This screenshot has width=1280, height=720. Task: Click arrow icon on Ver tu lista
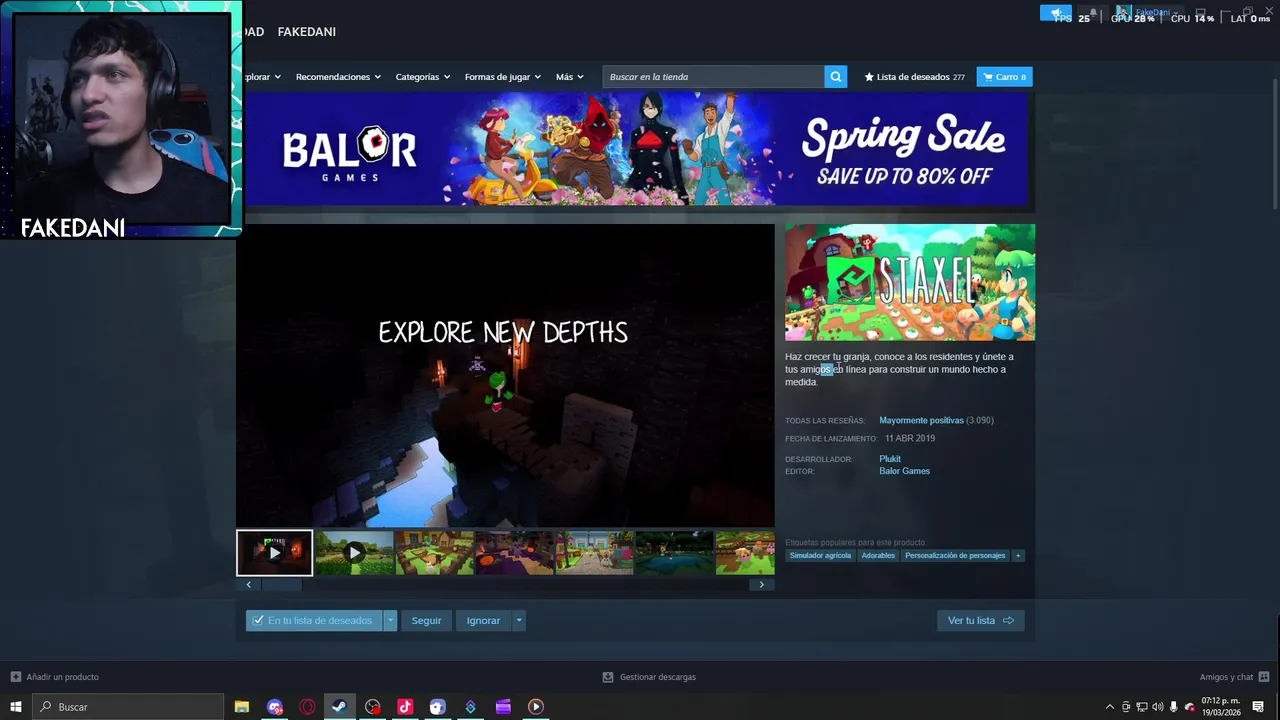click(x=1008, y=621)
